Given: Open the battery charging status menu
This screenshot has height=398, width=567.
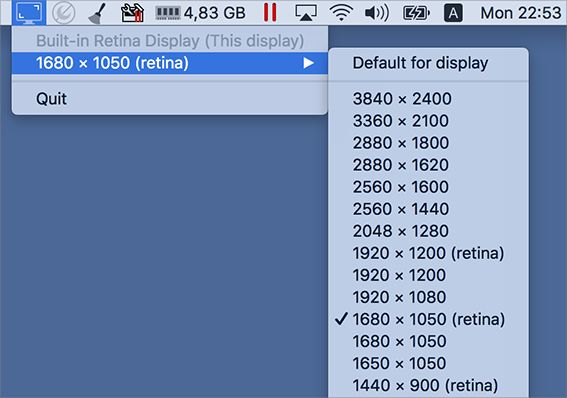Looking at the screenshot, I should click(416, 13).
